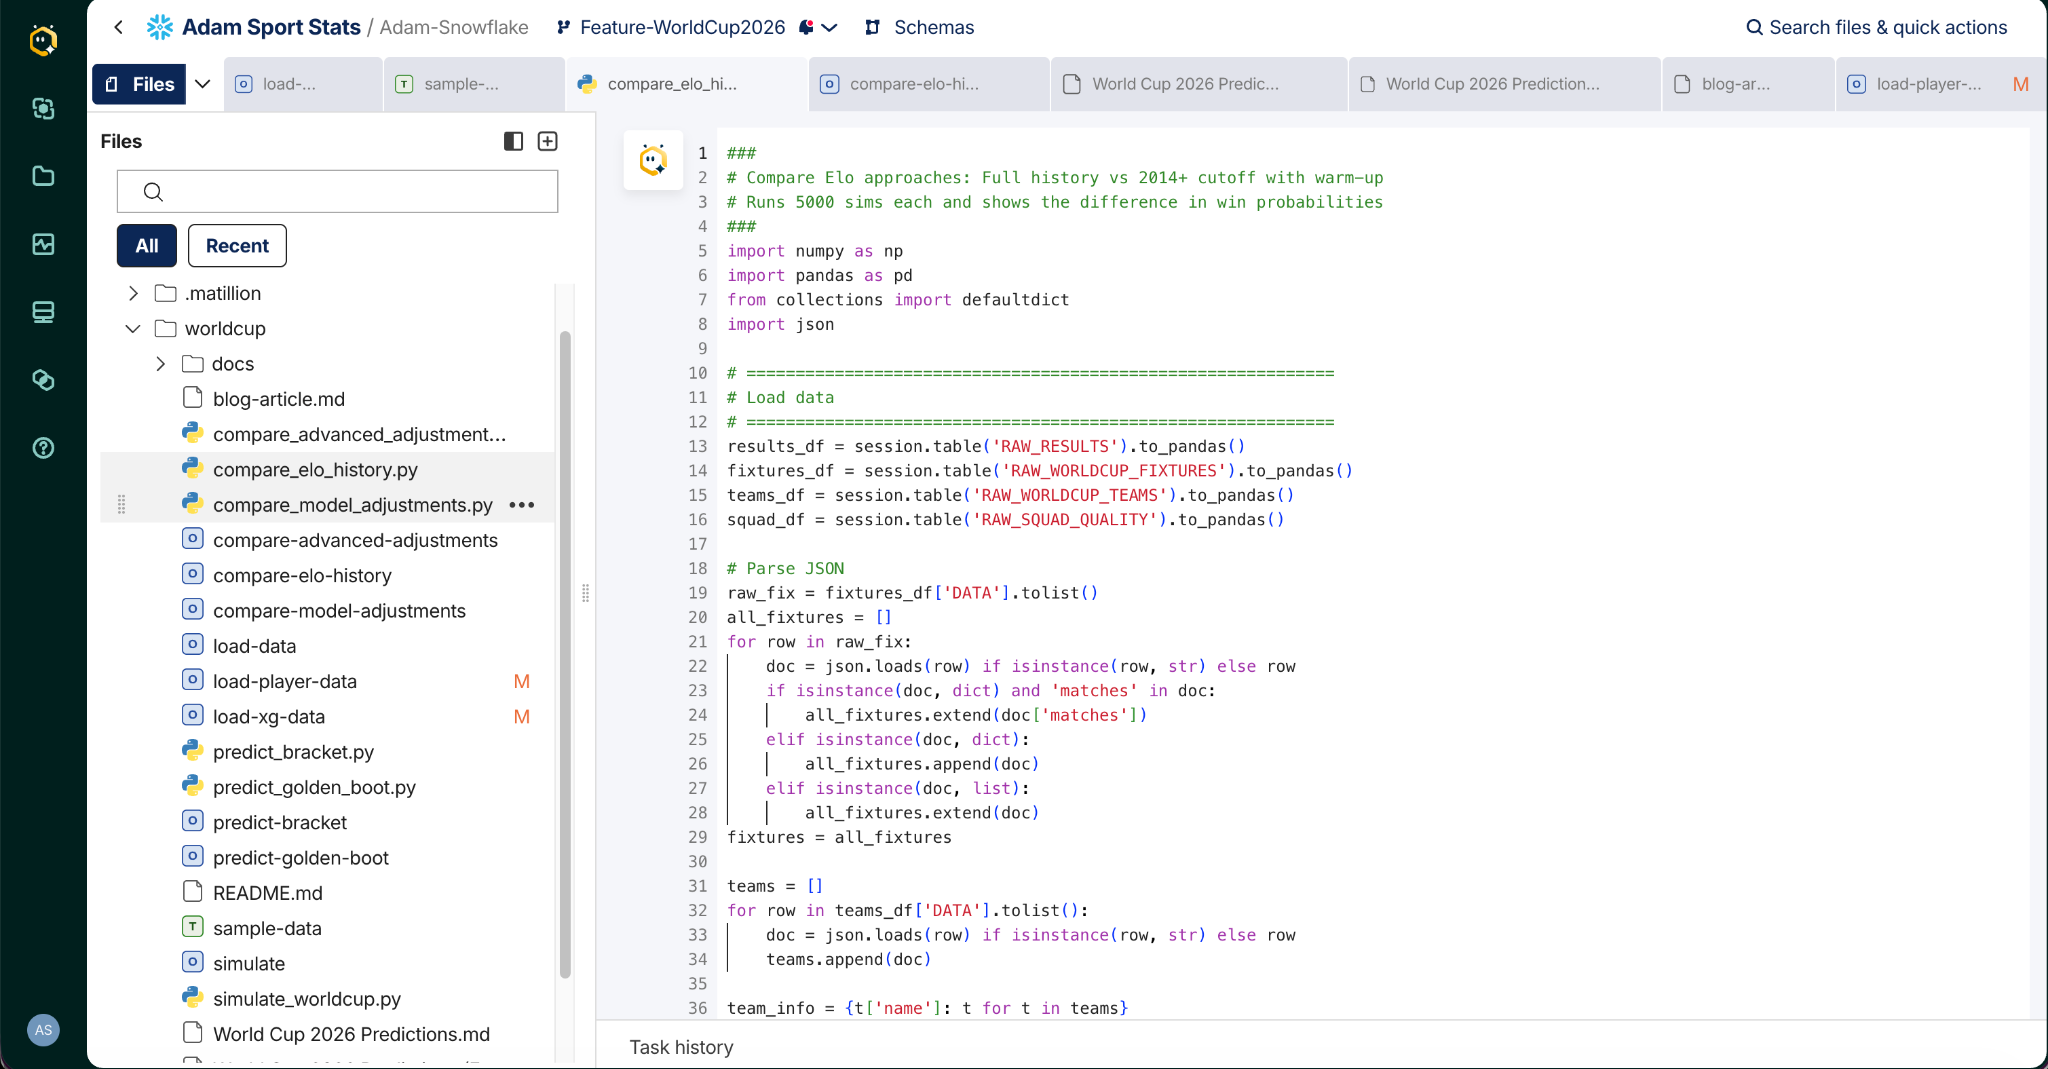
Task: Click the AS user avatar
Action: pos(43,1030)
